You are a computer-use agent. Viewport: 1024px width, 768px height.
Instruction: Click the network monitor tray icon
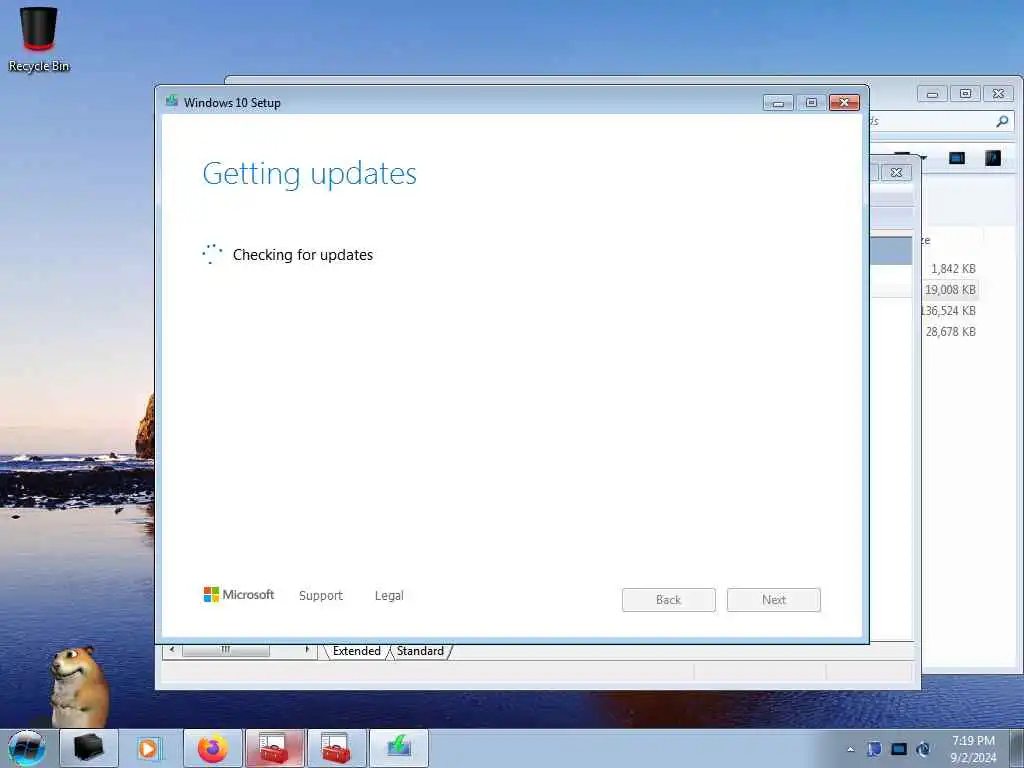point(899,749)
